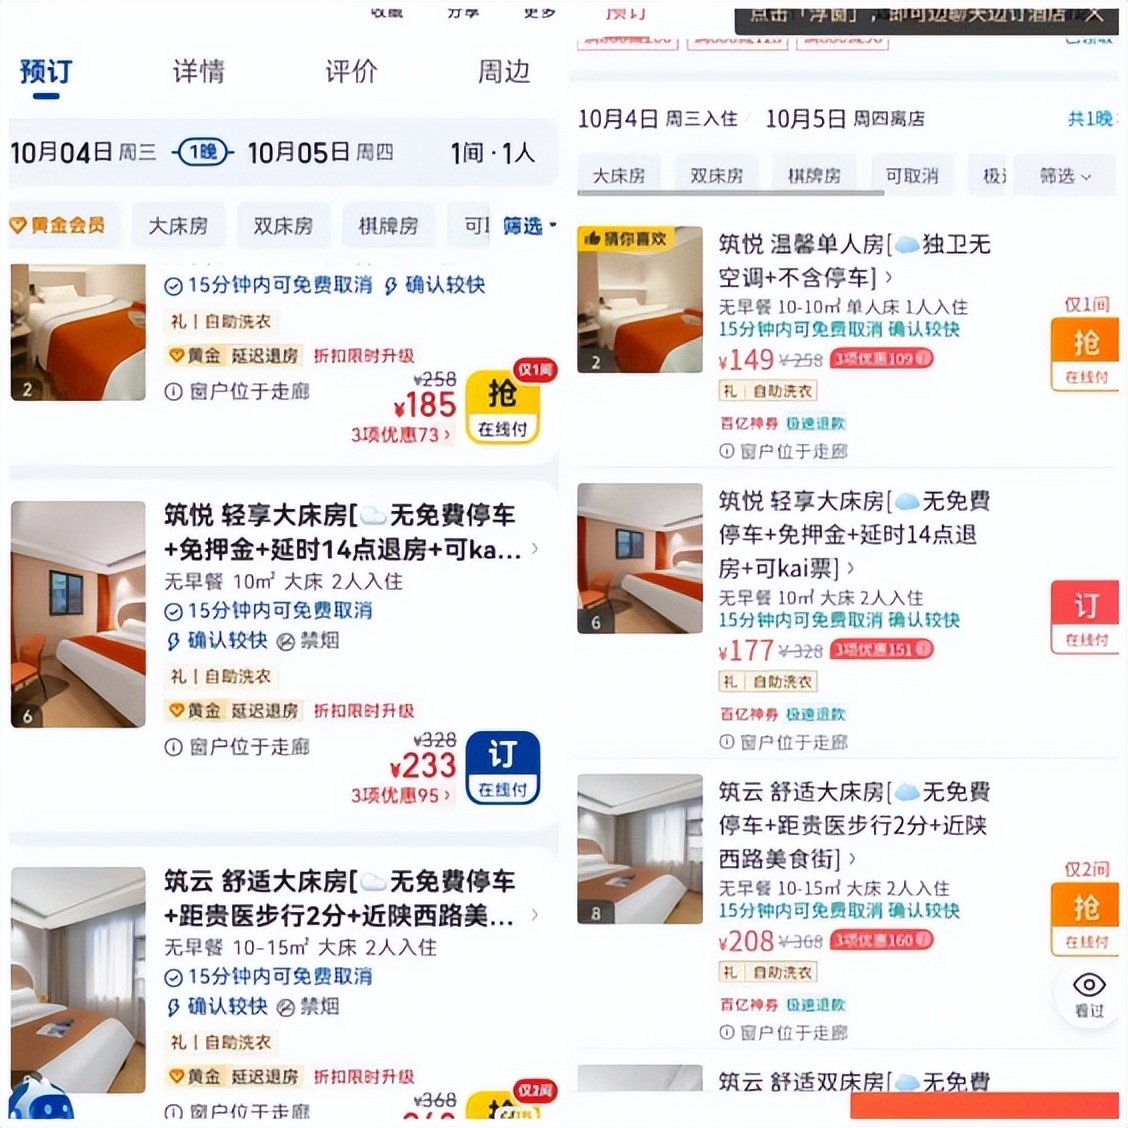1128x1128 pixels.
Task: Tap the blue 订 button for ¥233 room
Action: (502, 768)
